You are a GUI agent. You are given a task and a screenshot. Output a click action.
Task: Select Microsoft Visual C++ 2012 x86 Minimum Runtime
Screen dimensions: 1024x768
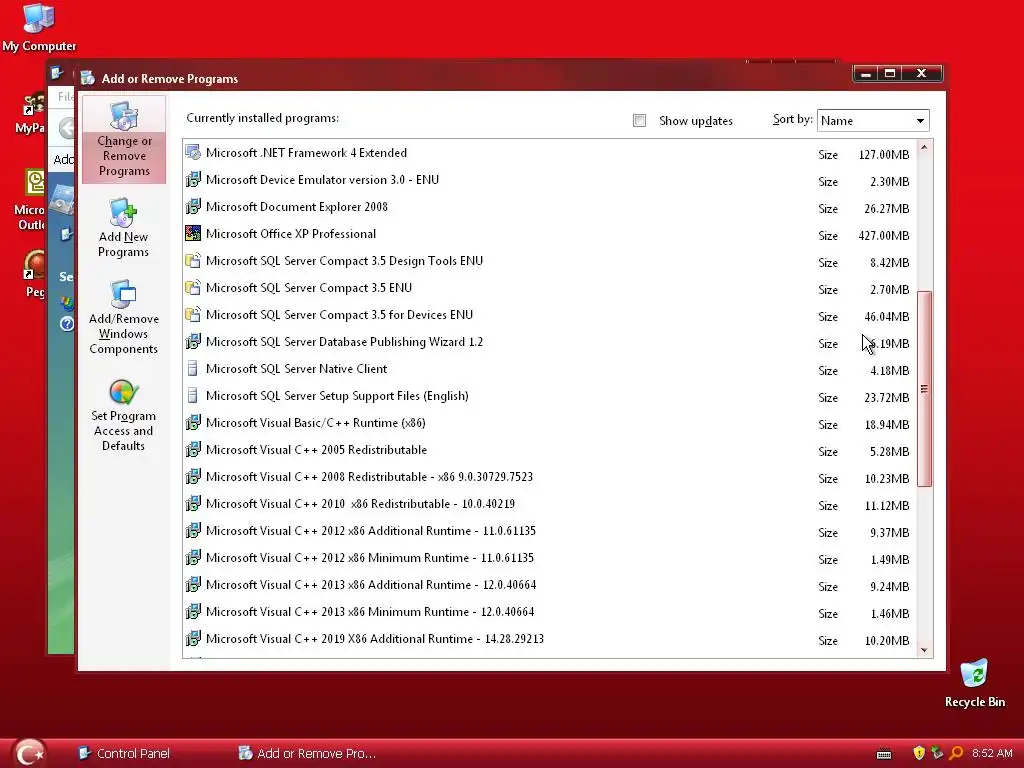[x=550, y=558]
